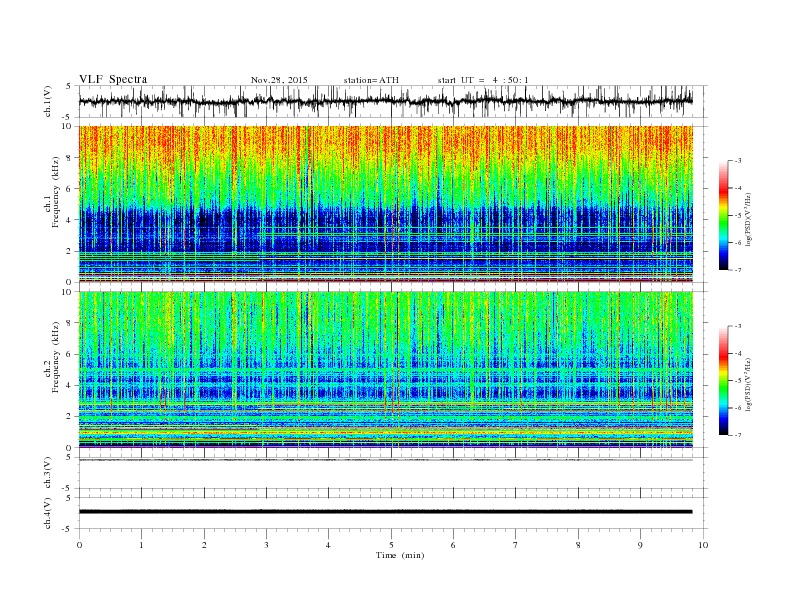Click the "station=ATH" header label
Viewport: 792px width, 612px height.
(x=371, y=80)
